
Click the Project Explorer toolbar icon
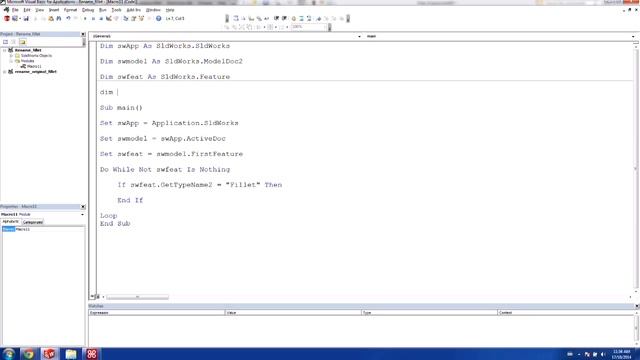tap(126, 18)
